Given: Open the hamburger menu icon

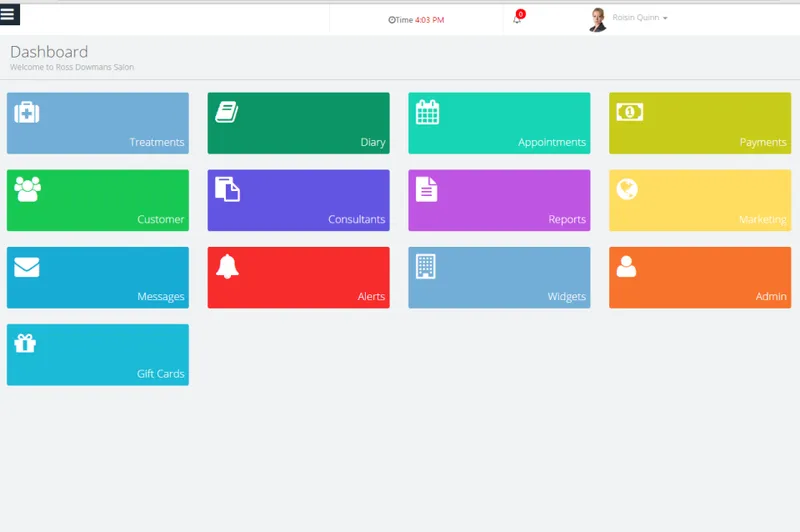Looking at the screenshot, I should click(9, 14).
